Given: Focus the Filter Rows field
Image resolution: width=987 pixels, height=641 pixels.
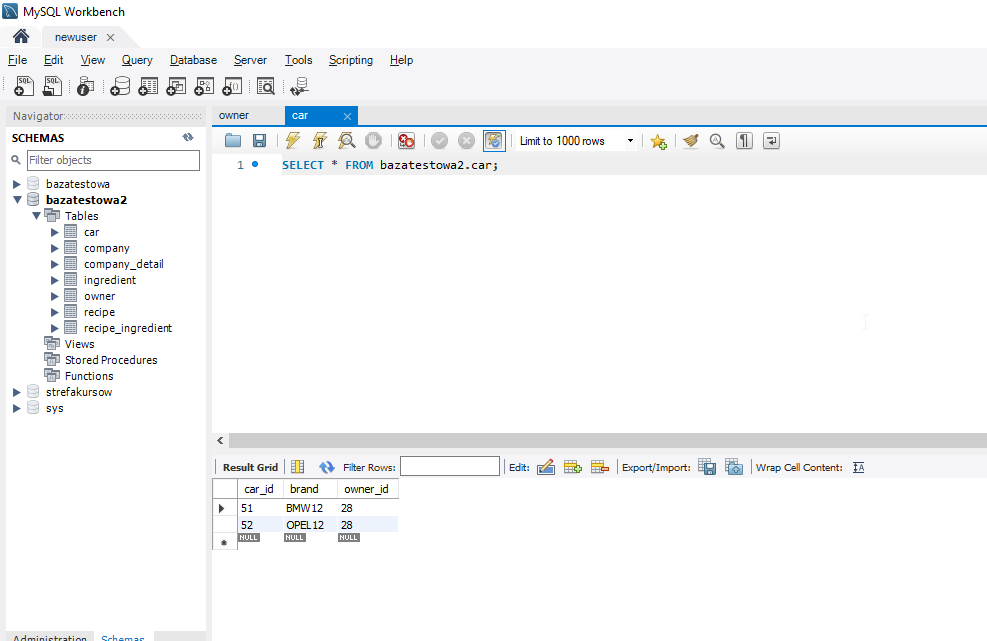Looking at the screenshot, I should coord(450,467).
